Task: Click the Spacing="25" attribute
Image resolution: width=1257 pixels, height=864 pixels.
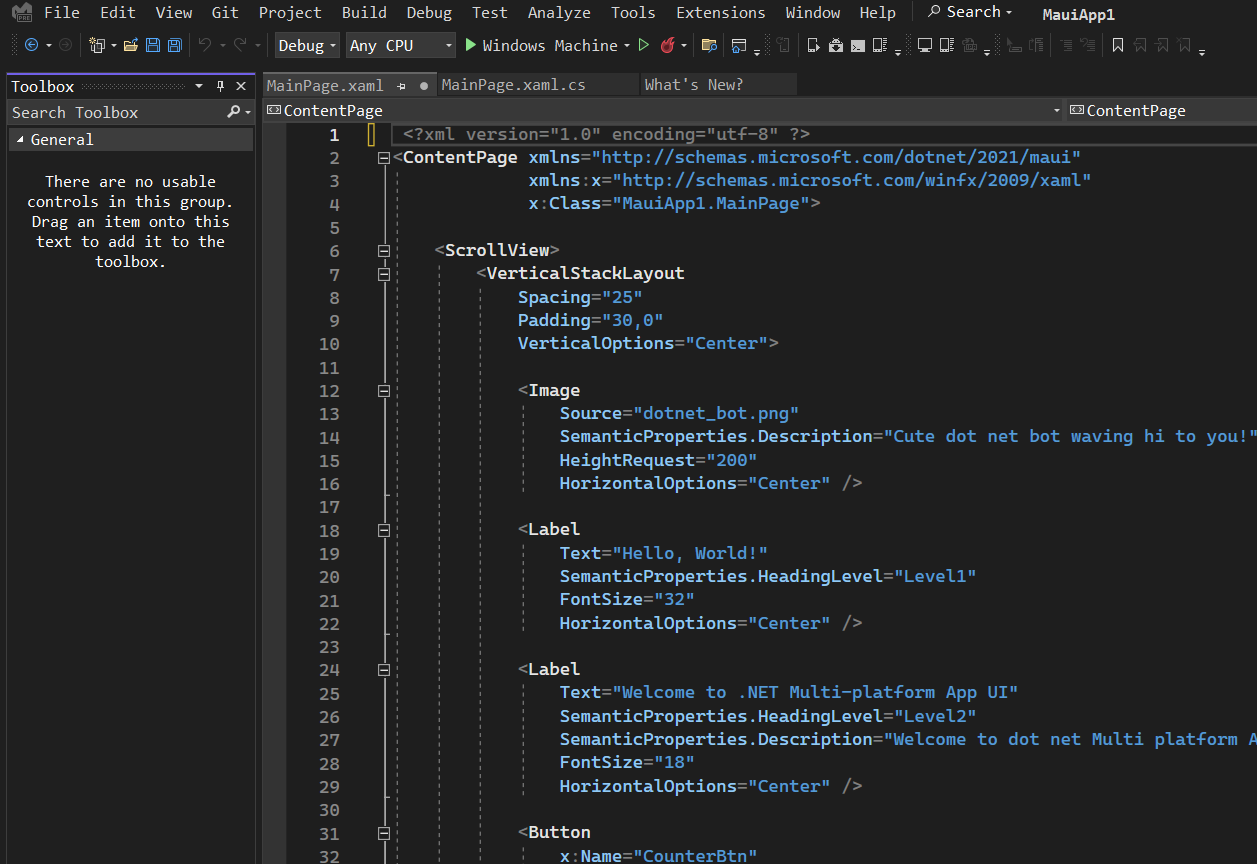Action: click(x=580, y=298)
